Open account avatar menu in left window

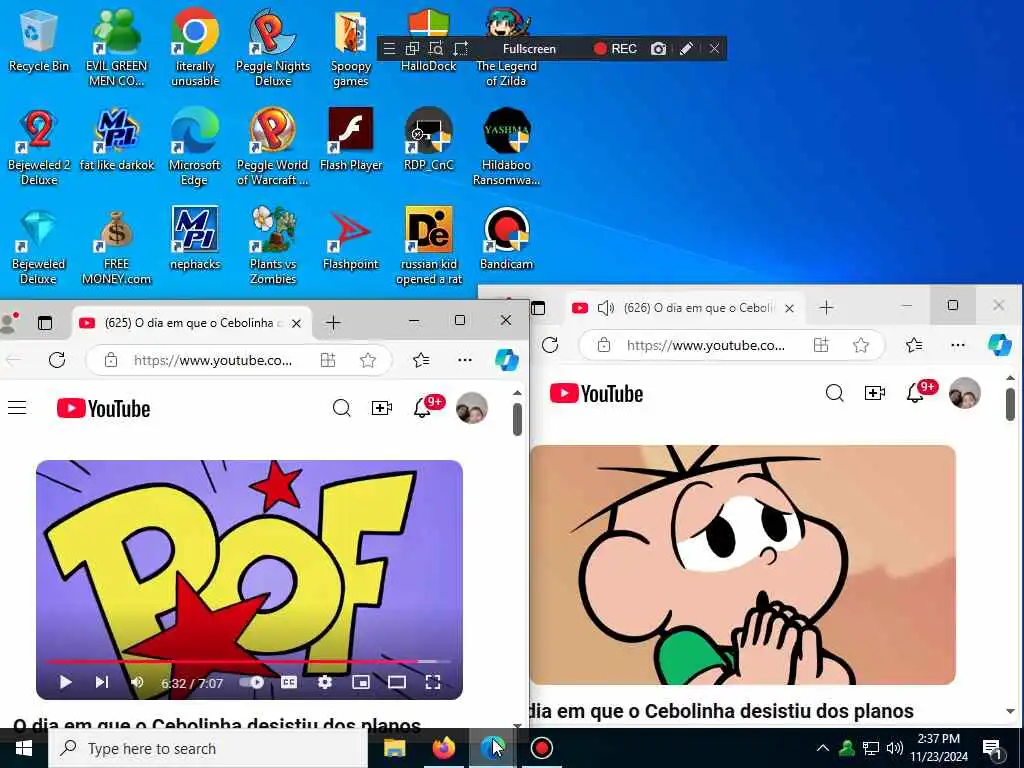(472, 408)
